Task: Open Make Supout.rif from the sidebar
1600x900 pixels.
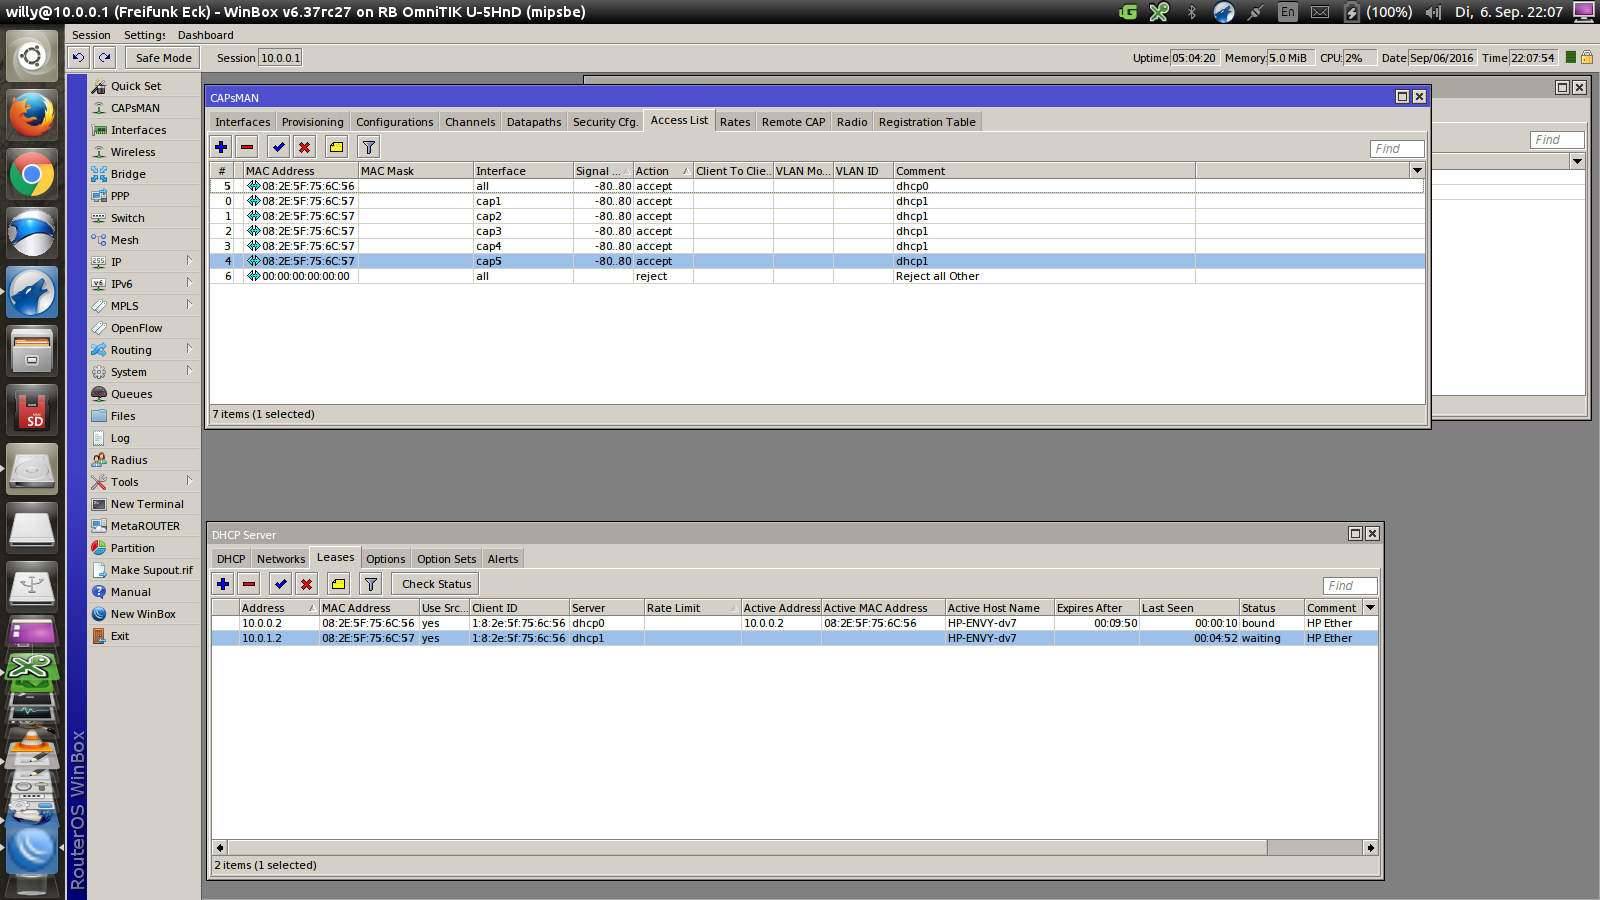Action: pos(144,570)
